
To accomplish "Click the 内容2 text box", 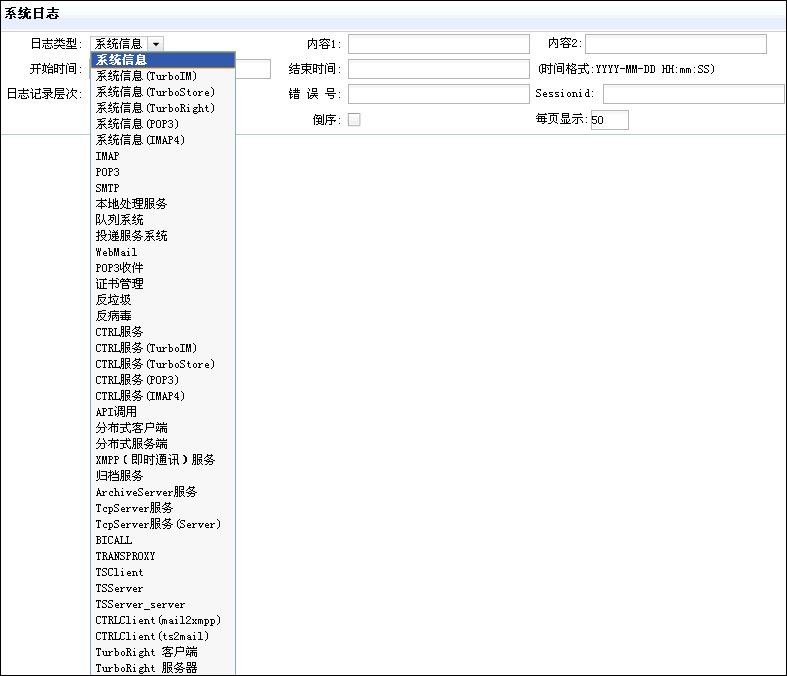I will [675, 44].
